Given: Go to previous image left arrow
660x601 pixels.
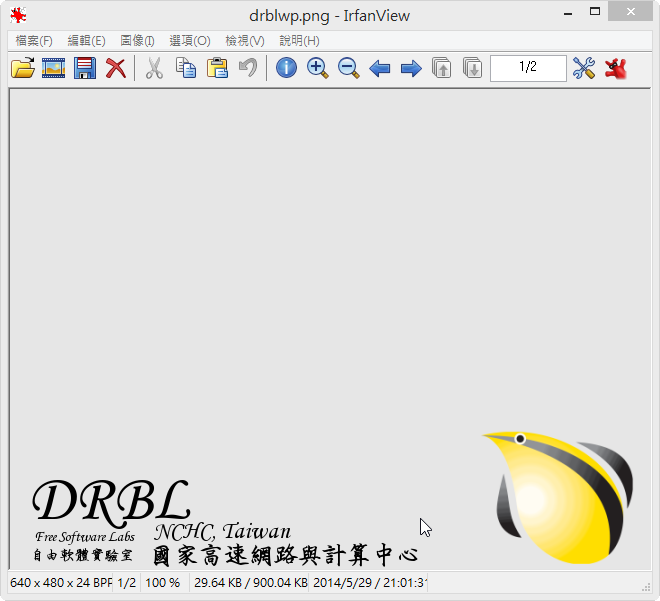Looking at the screenshot, I should pos(379,68).
